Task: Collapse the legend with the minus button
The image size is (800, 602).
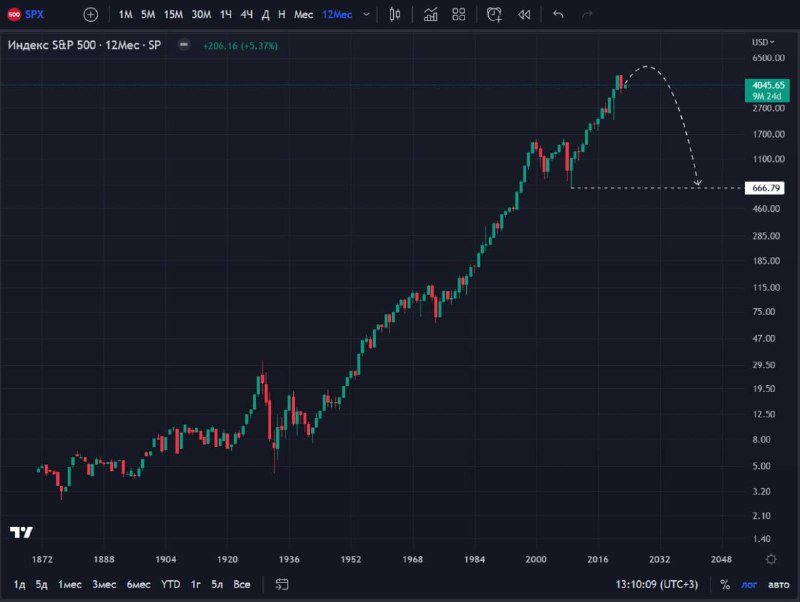Action: [x=184, y=45]
